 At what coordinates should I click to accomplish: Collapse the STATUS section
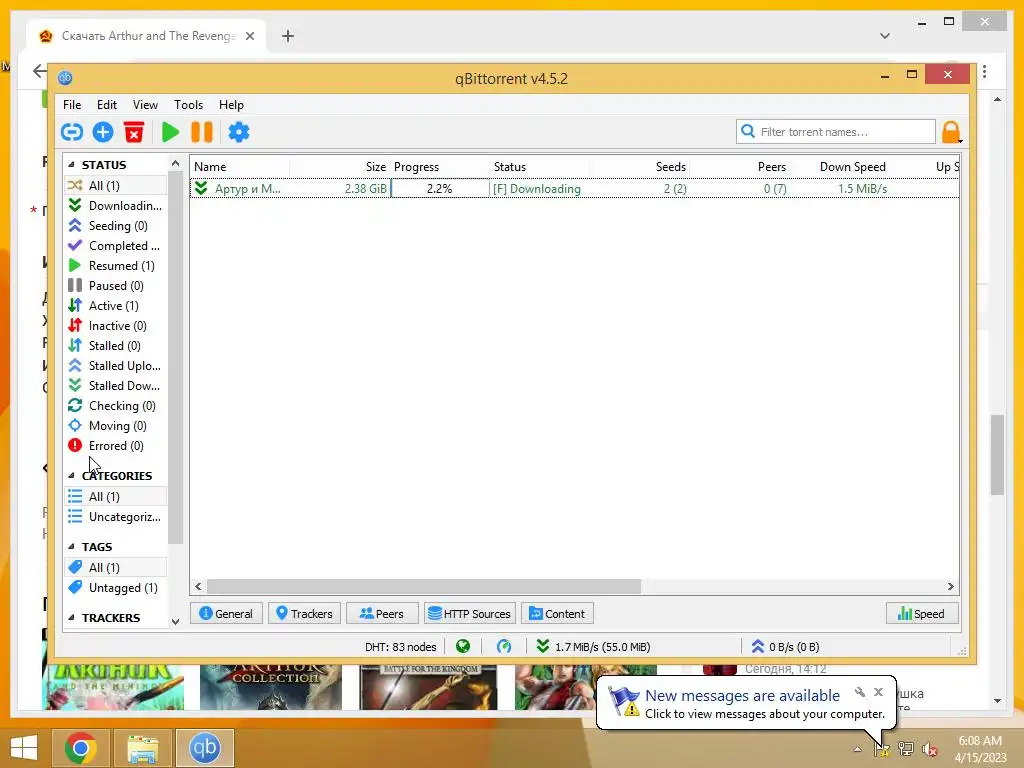point(71,165)
